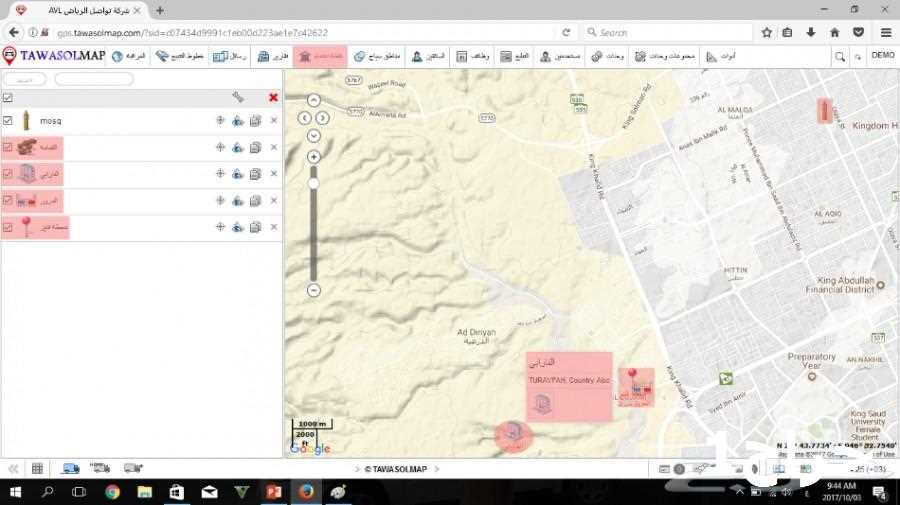Image resolution: width=900 pixels, height=505 pixels.
Task: Open the Firefox hamburger menu
Action: click(x=886, y=33)
